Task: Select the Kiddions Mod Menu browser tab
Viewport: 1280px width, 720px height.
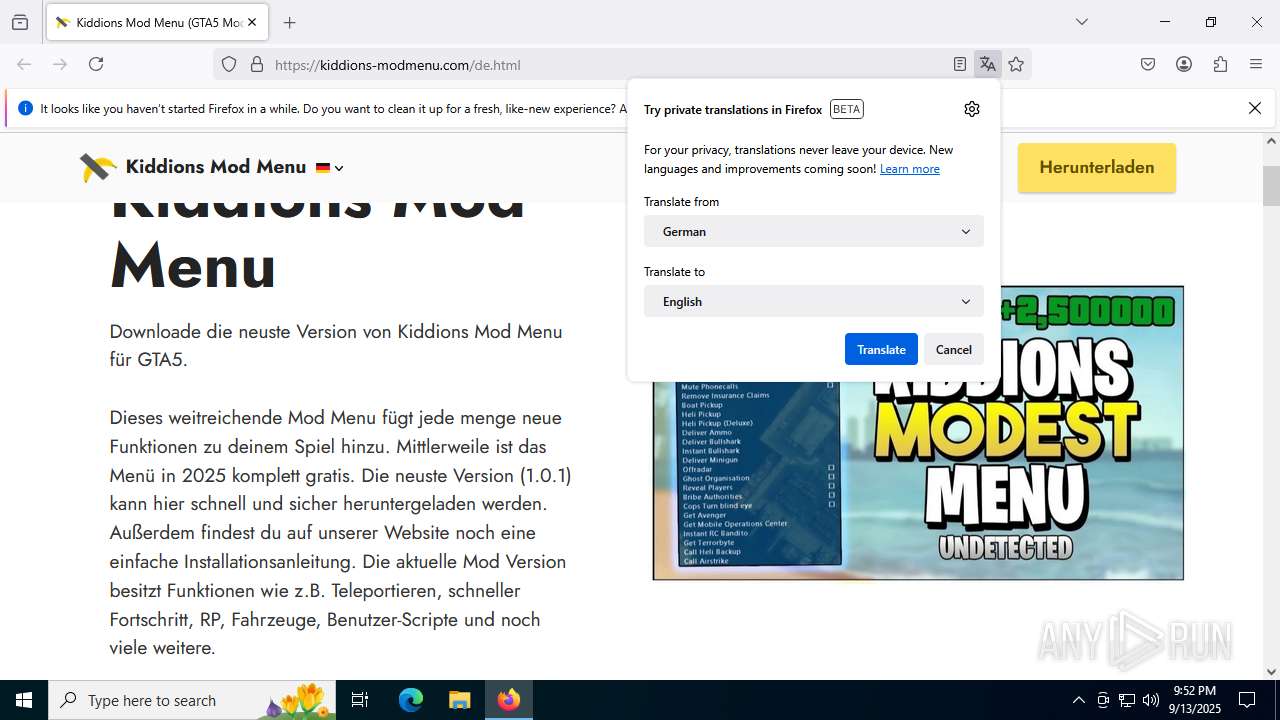Action: pos(157,22)
